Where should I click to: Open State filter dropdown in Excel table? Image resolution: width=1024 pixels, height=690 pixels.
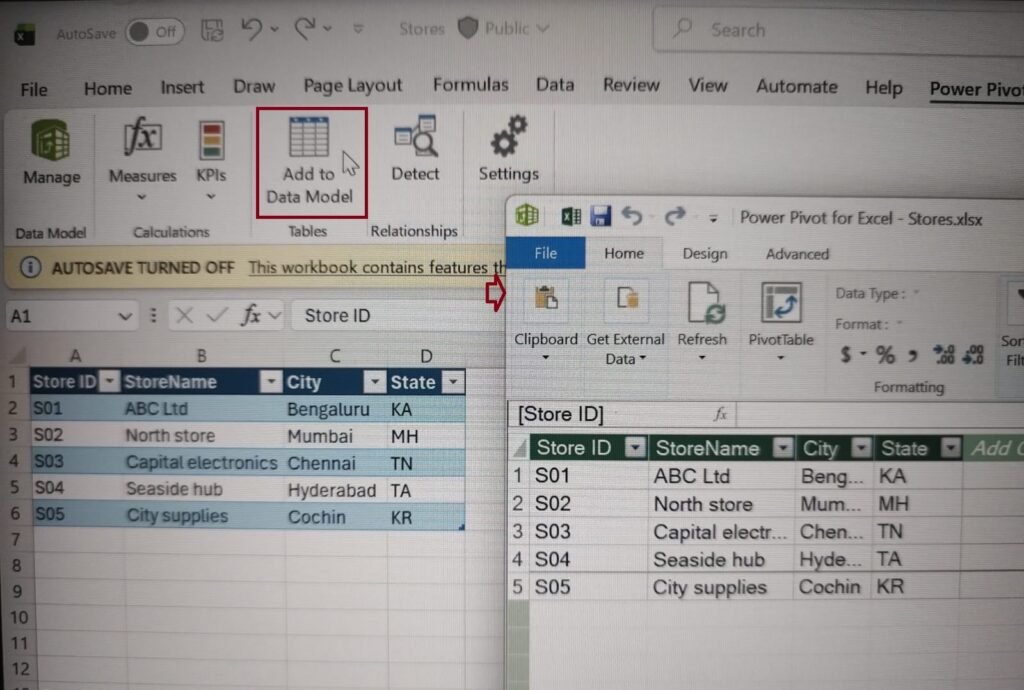click(x=453, y=382)
